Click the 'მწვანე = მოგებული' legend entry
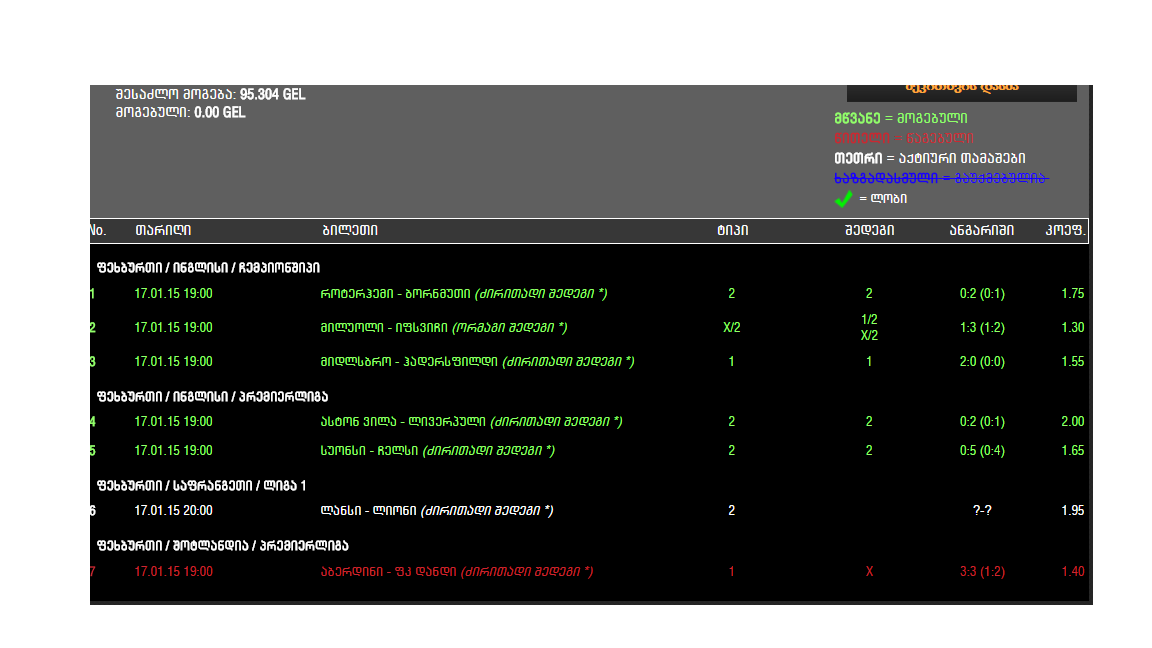Image resolution: width=1152 pixels, height=648 pixels. coord(901,118)
